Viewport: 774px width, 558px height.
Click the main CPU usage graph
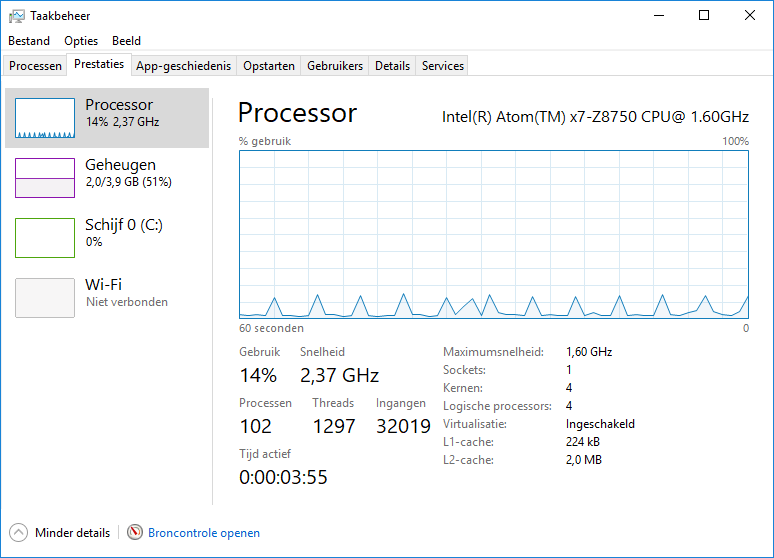tap(494, 235)
